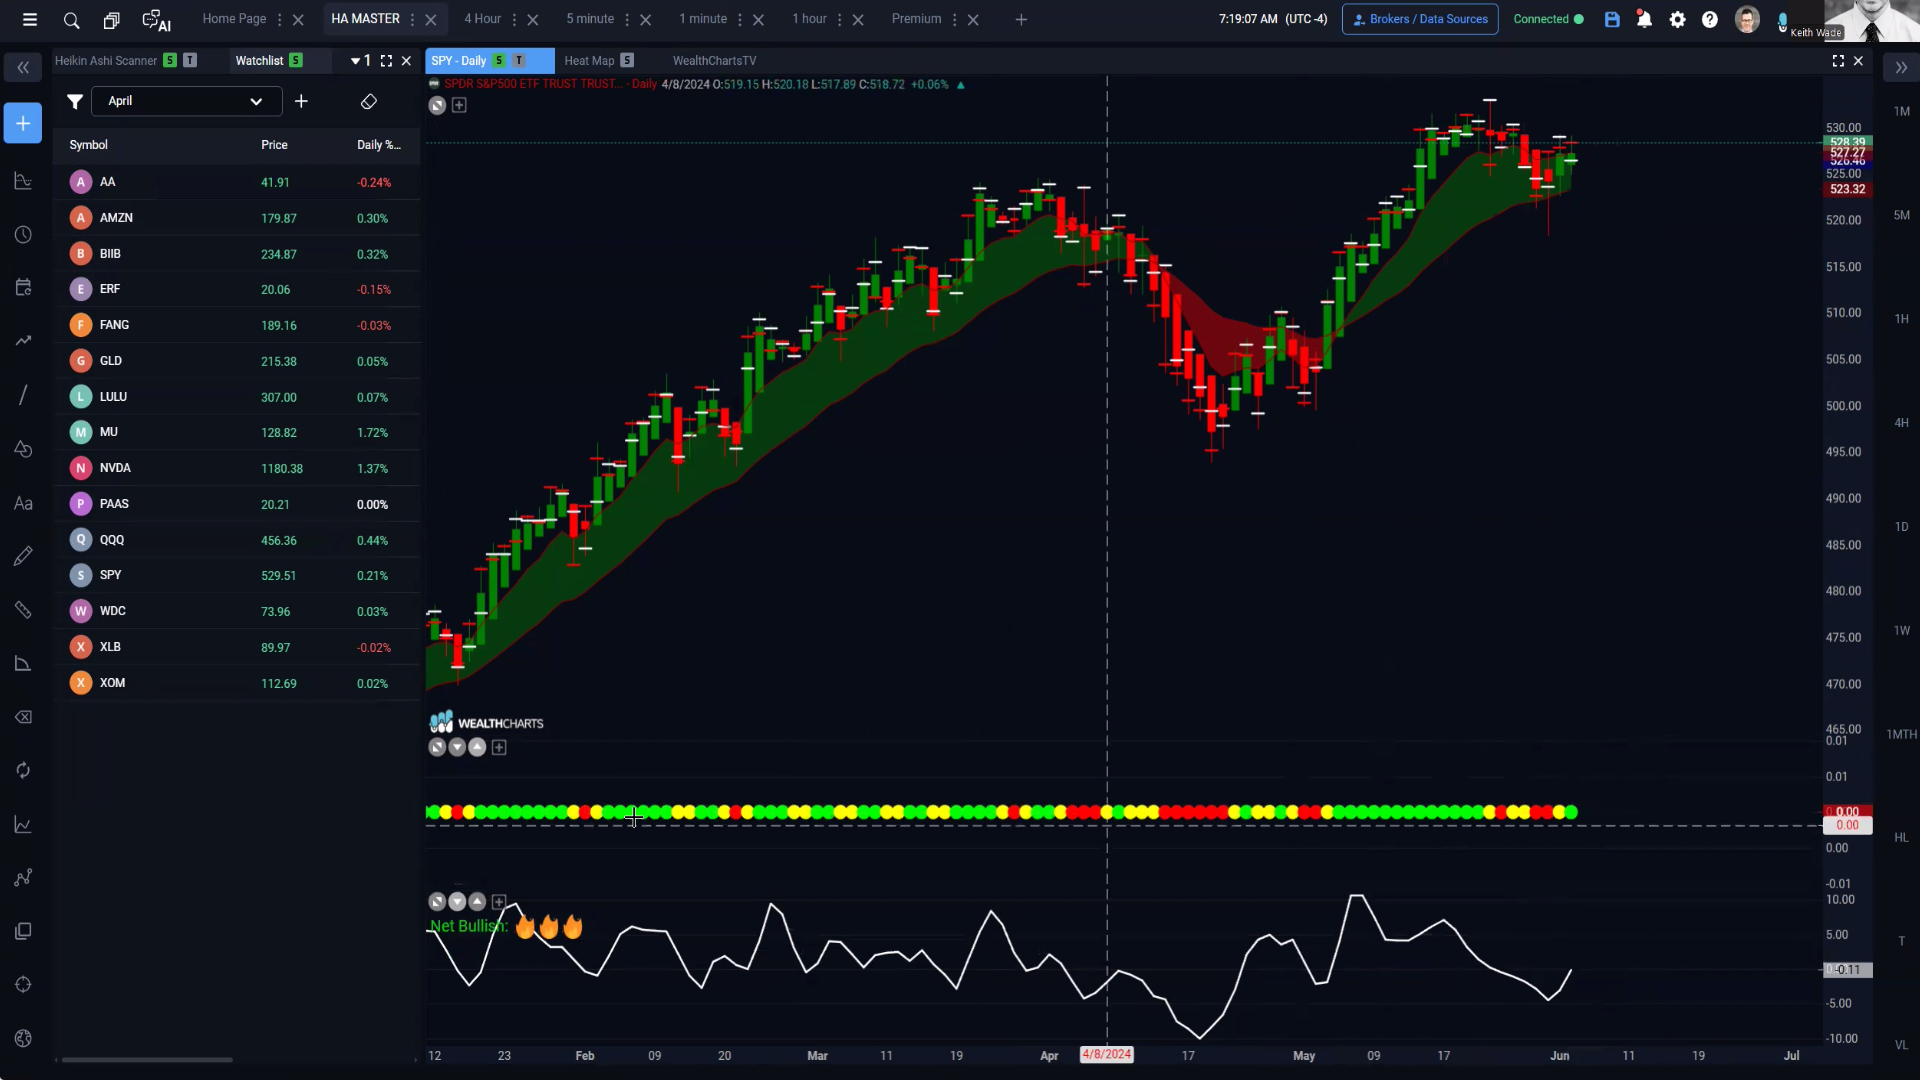Open 4 Hour tab options menu

[x=514, y=20]
